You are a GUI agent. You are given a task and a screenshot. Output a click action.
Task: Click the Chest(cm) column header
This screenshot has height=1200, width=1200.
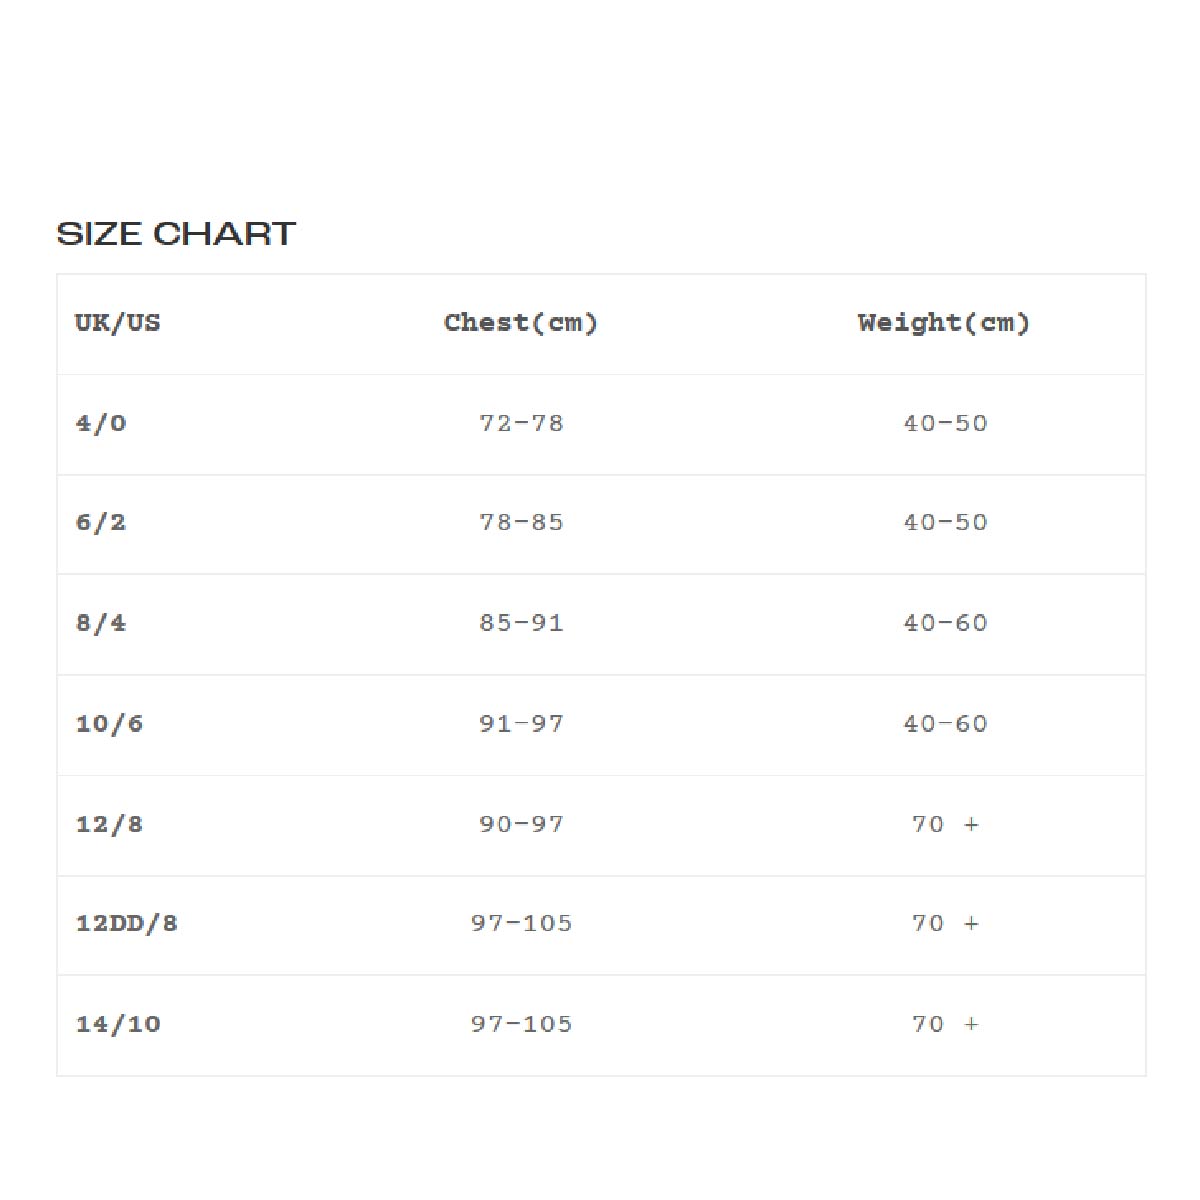coord(521,323)
